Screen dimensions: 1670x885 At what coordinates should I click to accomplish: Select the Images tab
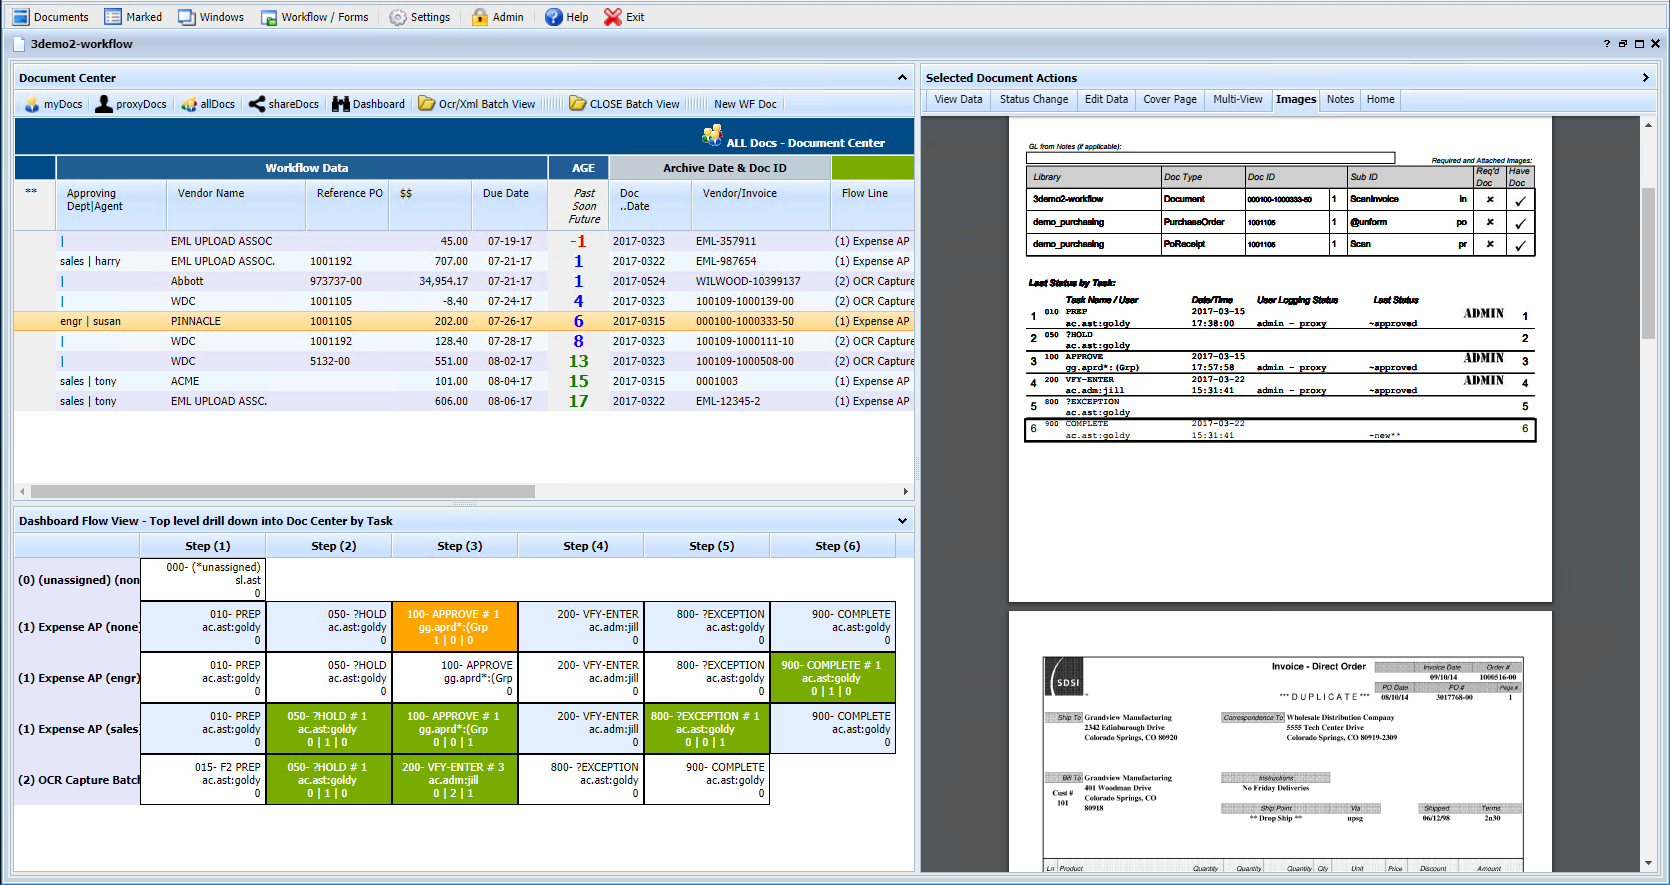(x=1296, y=99)
